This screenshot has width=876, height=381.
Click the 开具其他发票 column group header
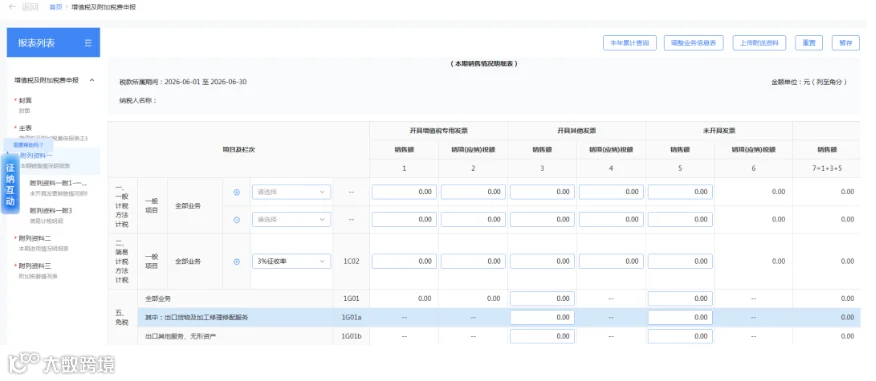(x=577, y=131)
